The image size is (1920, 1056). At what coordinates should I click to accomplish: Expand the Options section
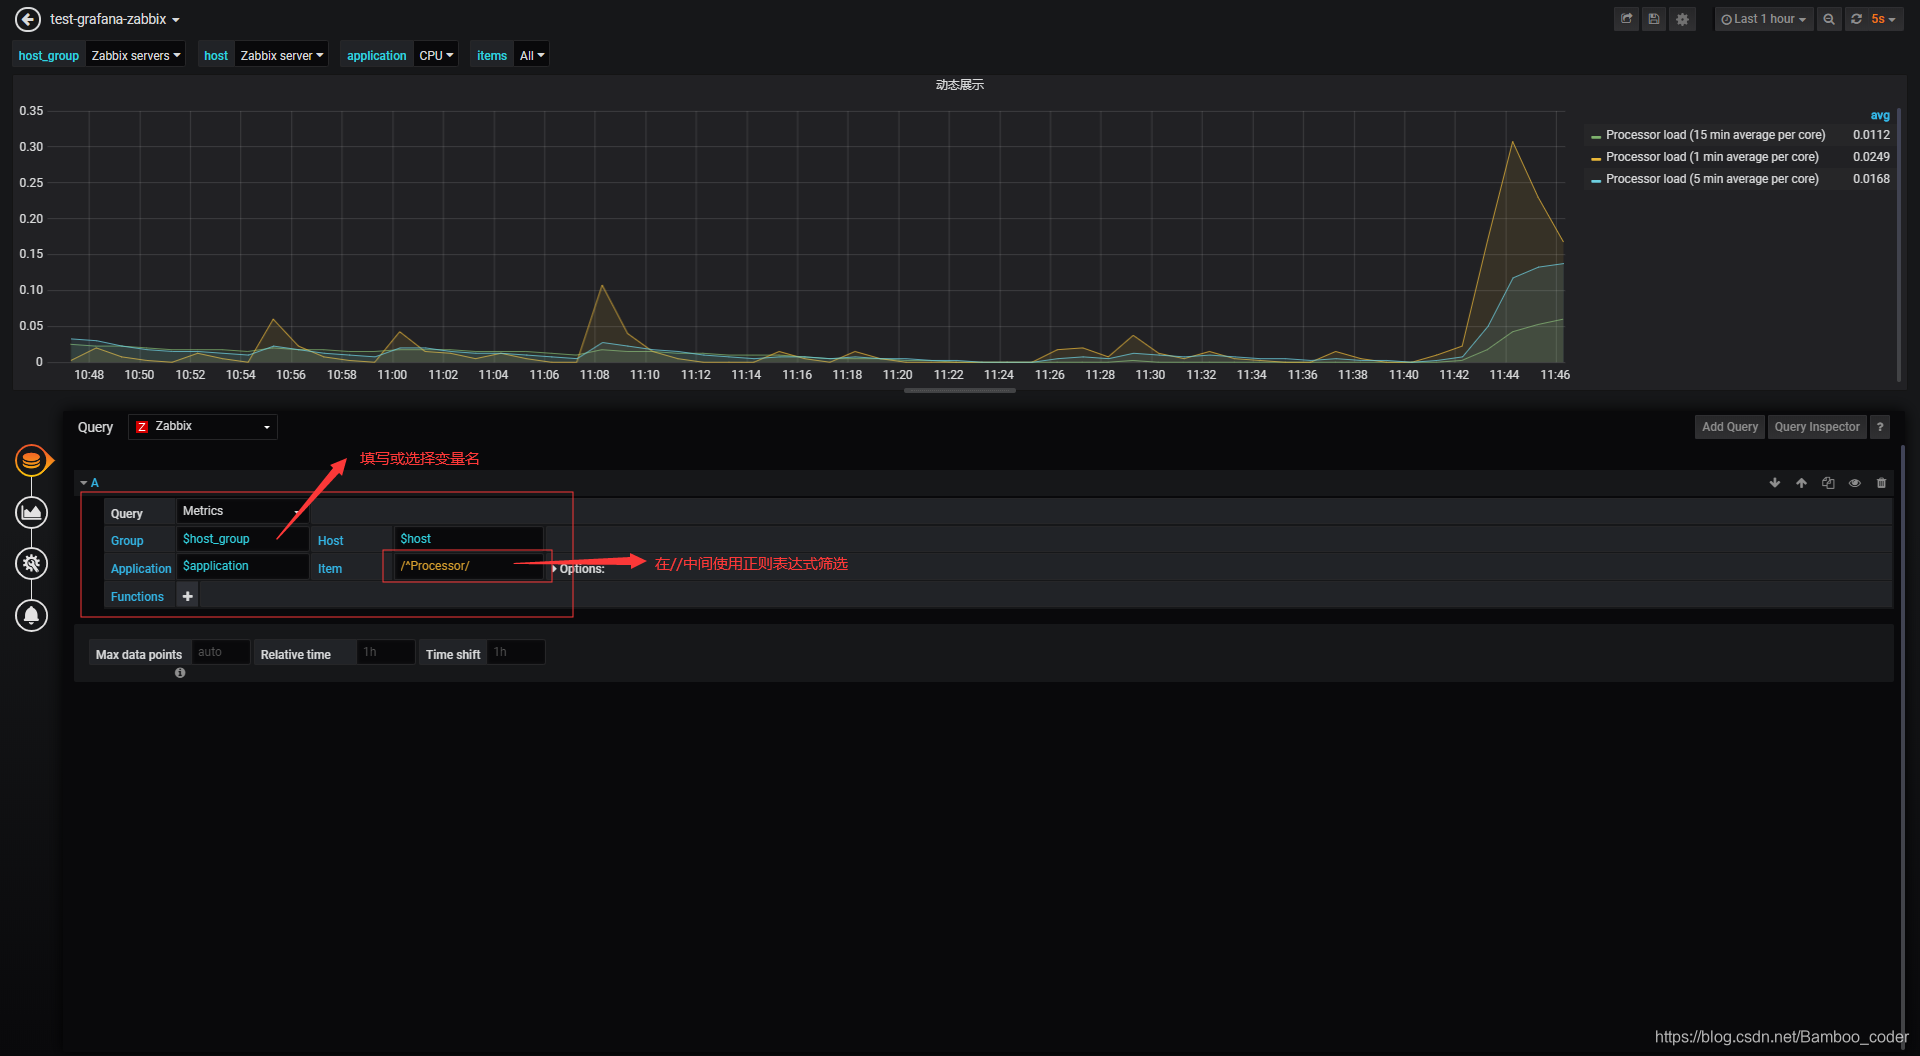point(579,569)
